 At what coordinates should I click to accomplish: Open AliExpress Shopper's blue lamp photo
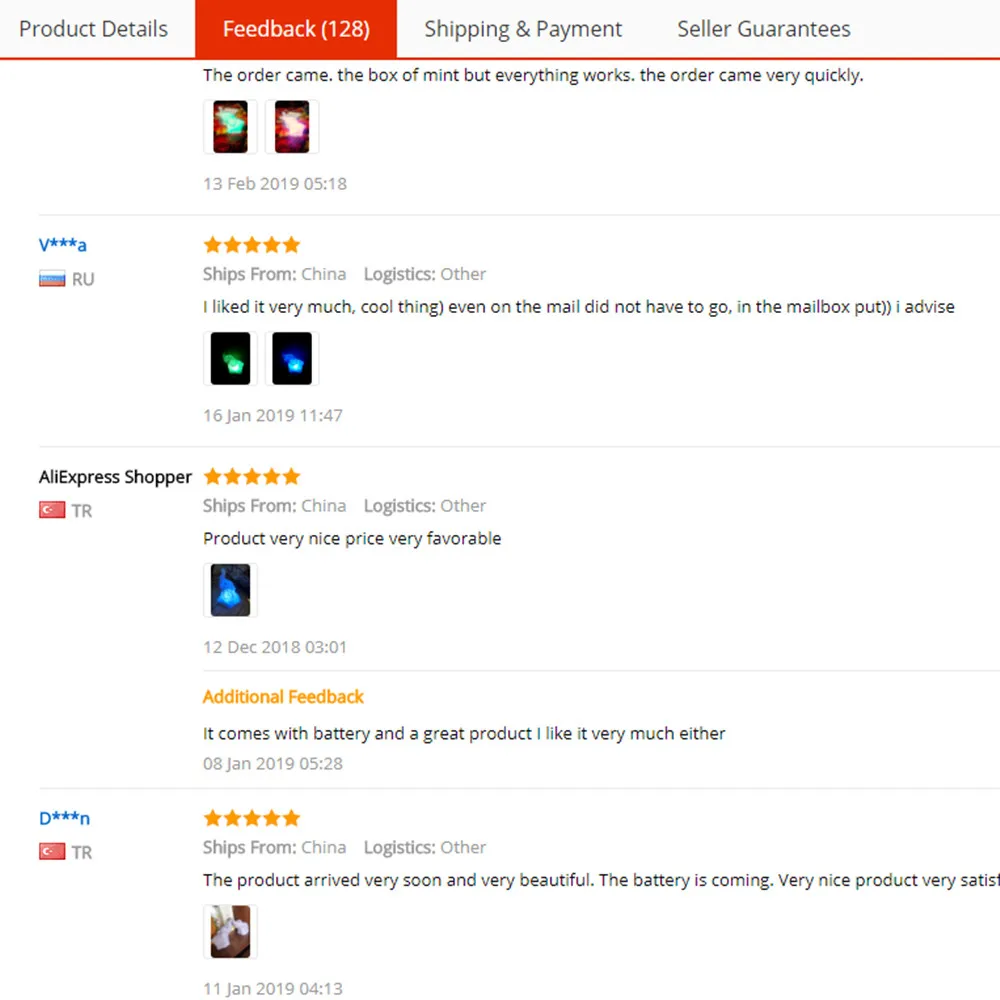[x=230, y=590]
